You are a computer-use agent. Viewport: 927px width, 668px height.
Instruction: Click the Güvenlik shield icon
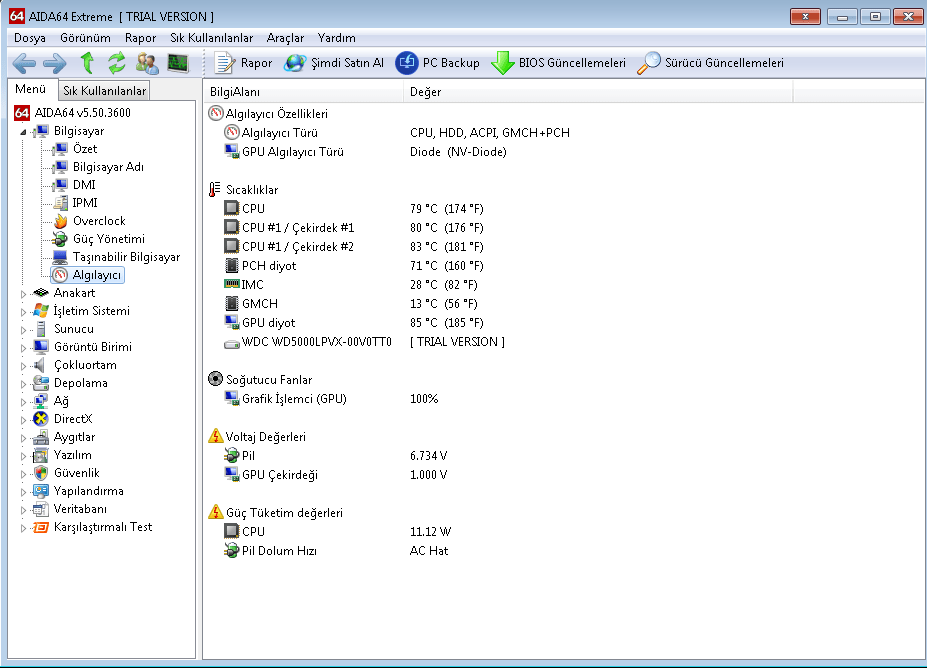coord(41,473)
